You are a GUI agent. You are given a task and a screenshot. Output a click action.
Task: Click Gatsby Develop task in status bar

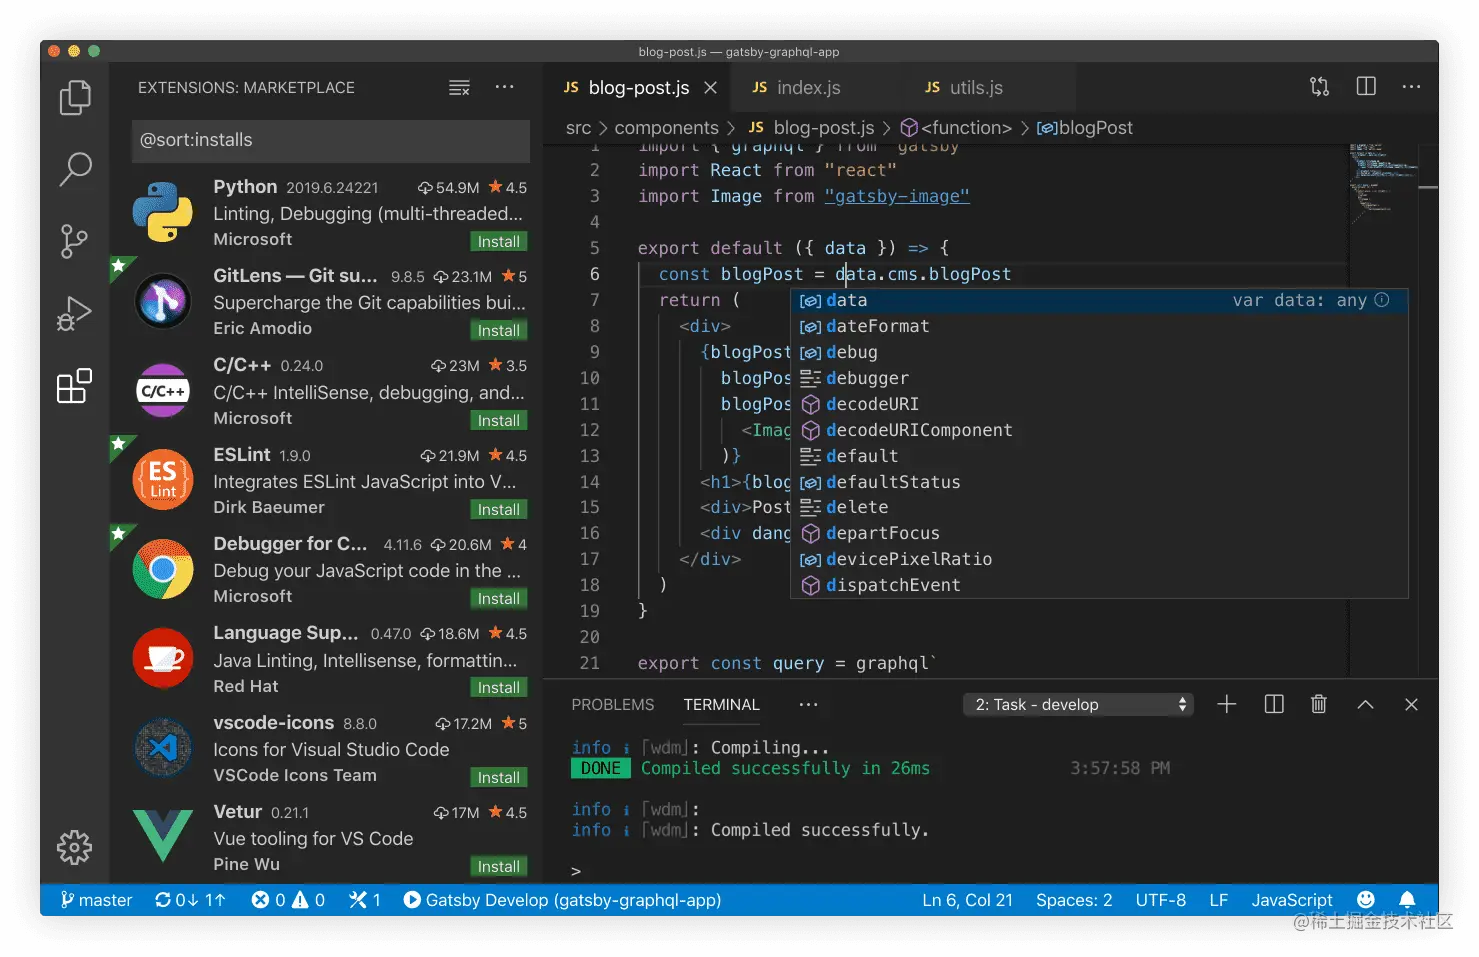pos(562,899)
